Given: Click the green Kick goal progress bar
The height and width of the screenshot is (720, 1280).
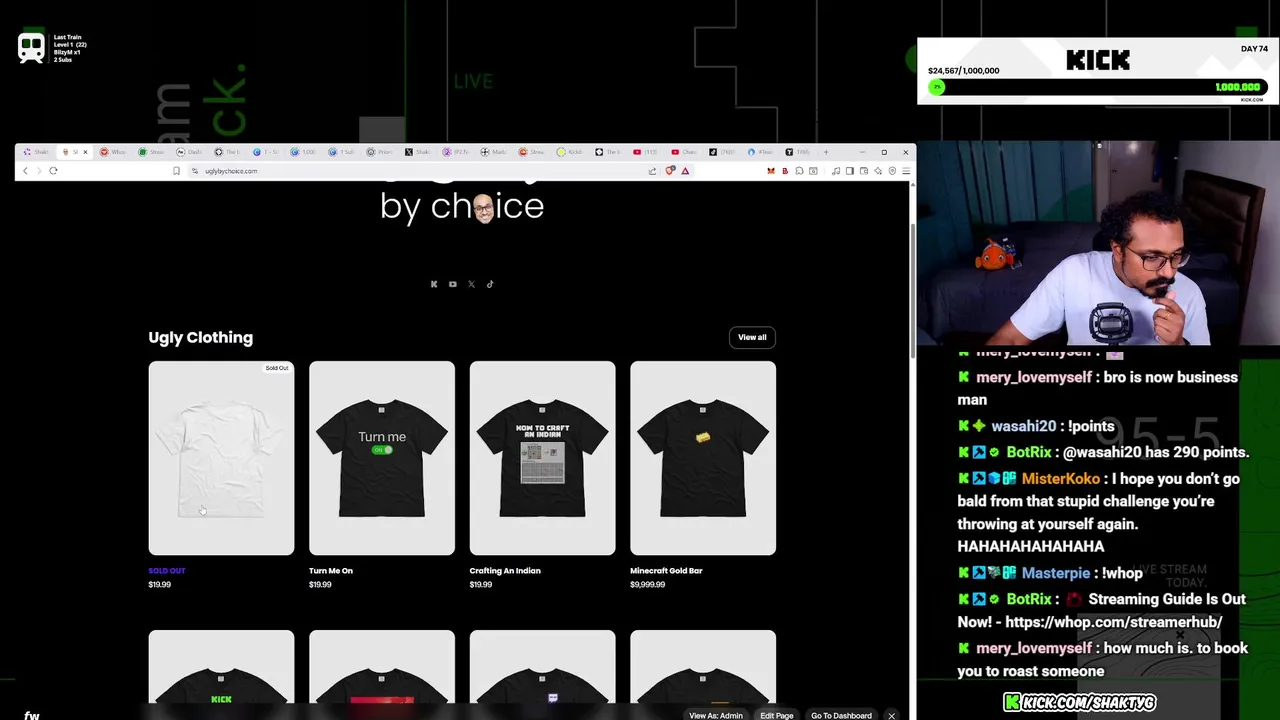Looking at the screenshot, I should pyautogui.click(x=1097, y=87).
